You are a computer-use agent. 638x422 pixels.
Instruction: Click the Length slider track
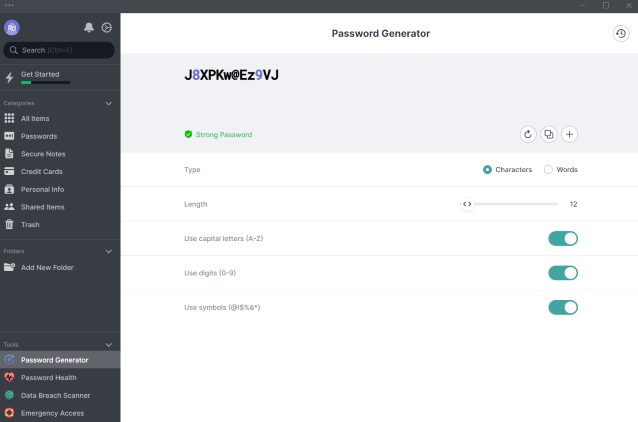coord(516,204)
